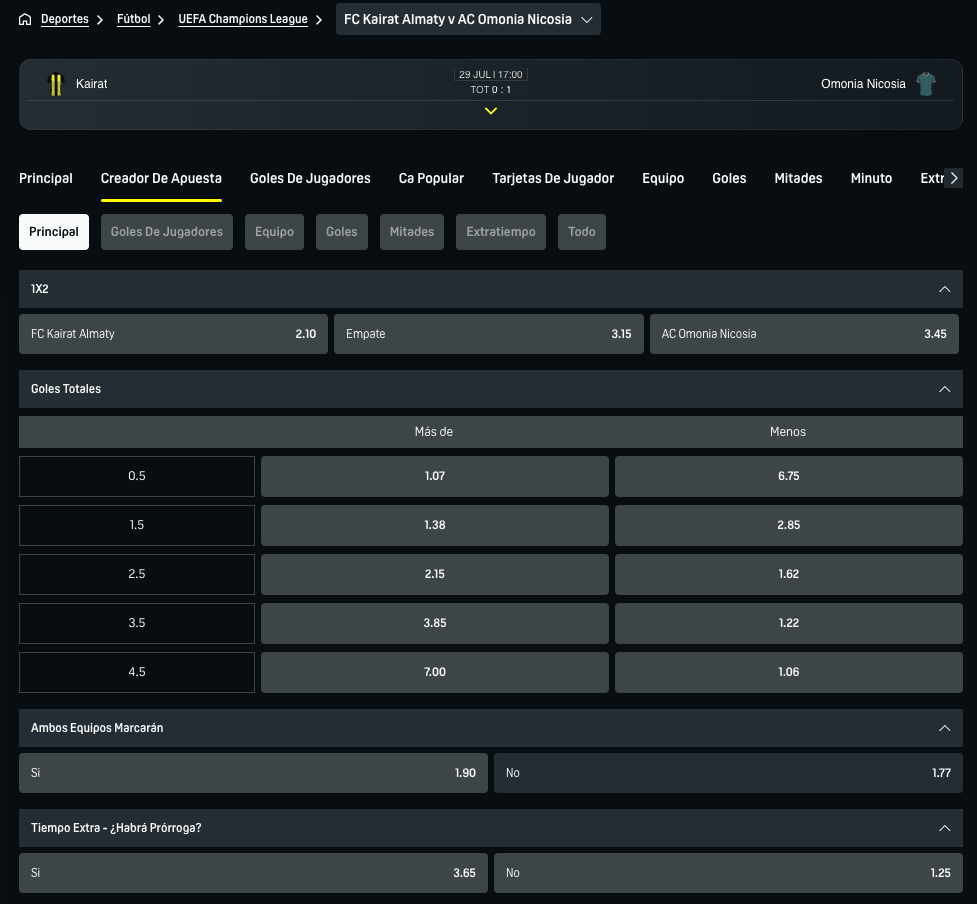Image resolution: width=977 pixels, height=904 pixels.
Task: Pick Menos 1.5 goals at 2.85
Action: tap(789, 525)
